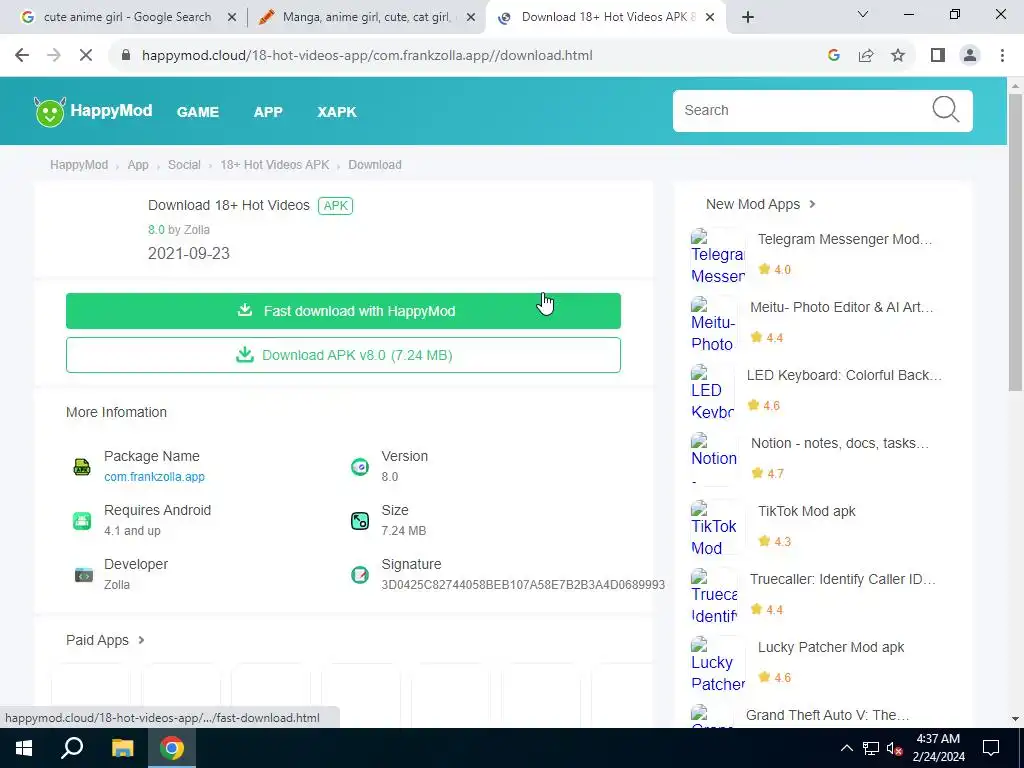1024x768 pixels.
Task: Stop page loading with the X button
Action: click(x=86, y=56)
